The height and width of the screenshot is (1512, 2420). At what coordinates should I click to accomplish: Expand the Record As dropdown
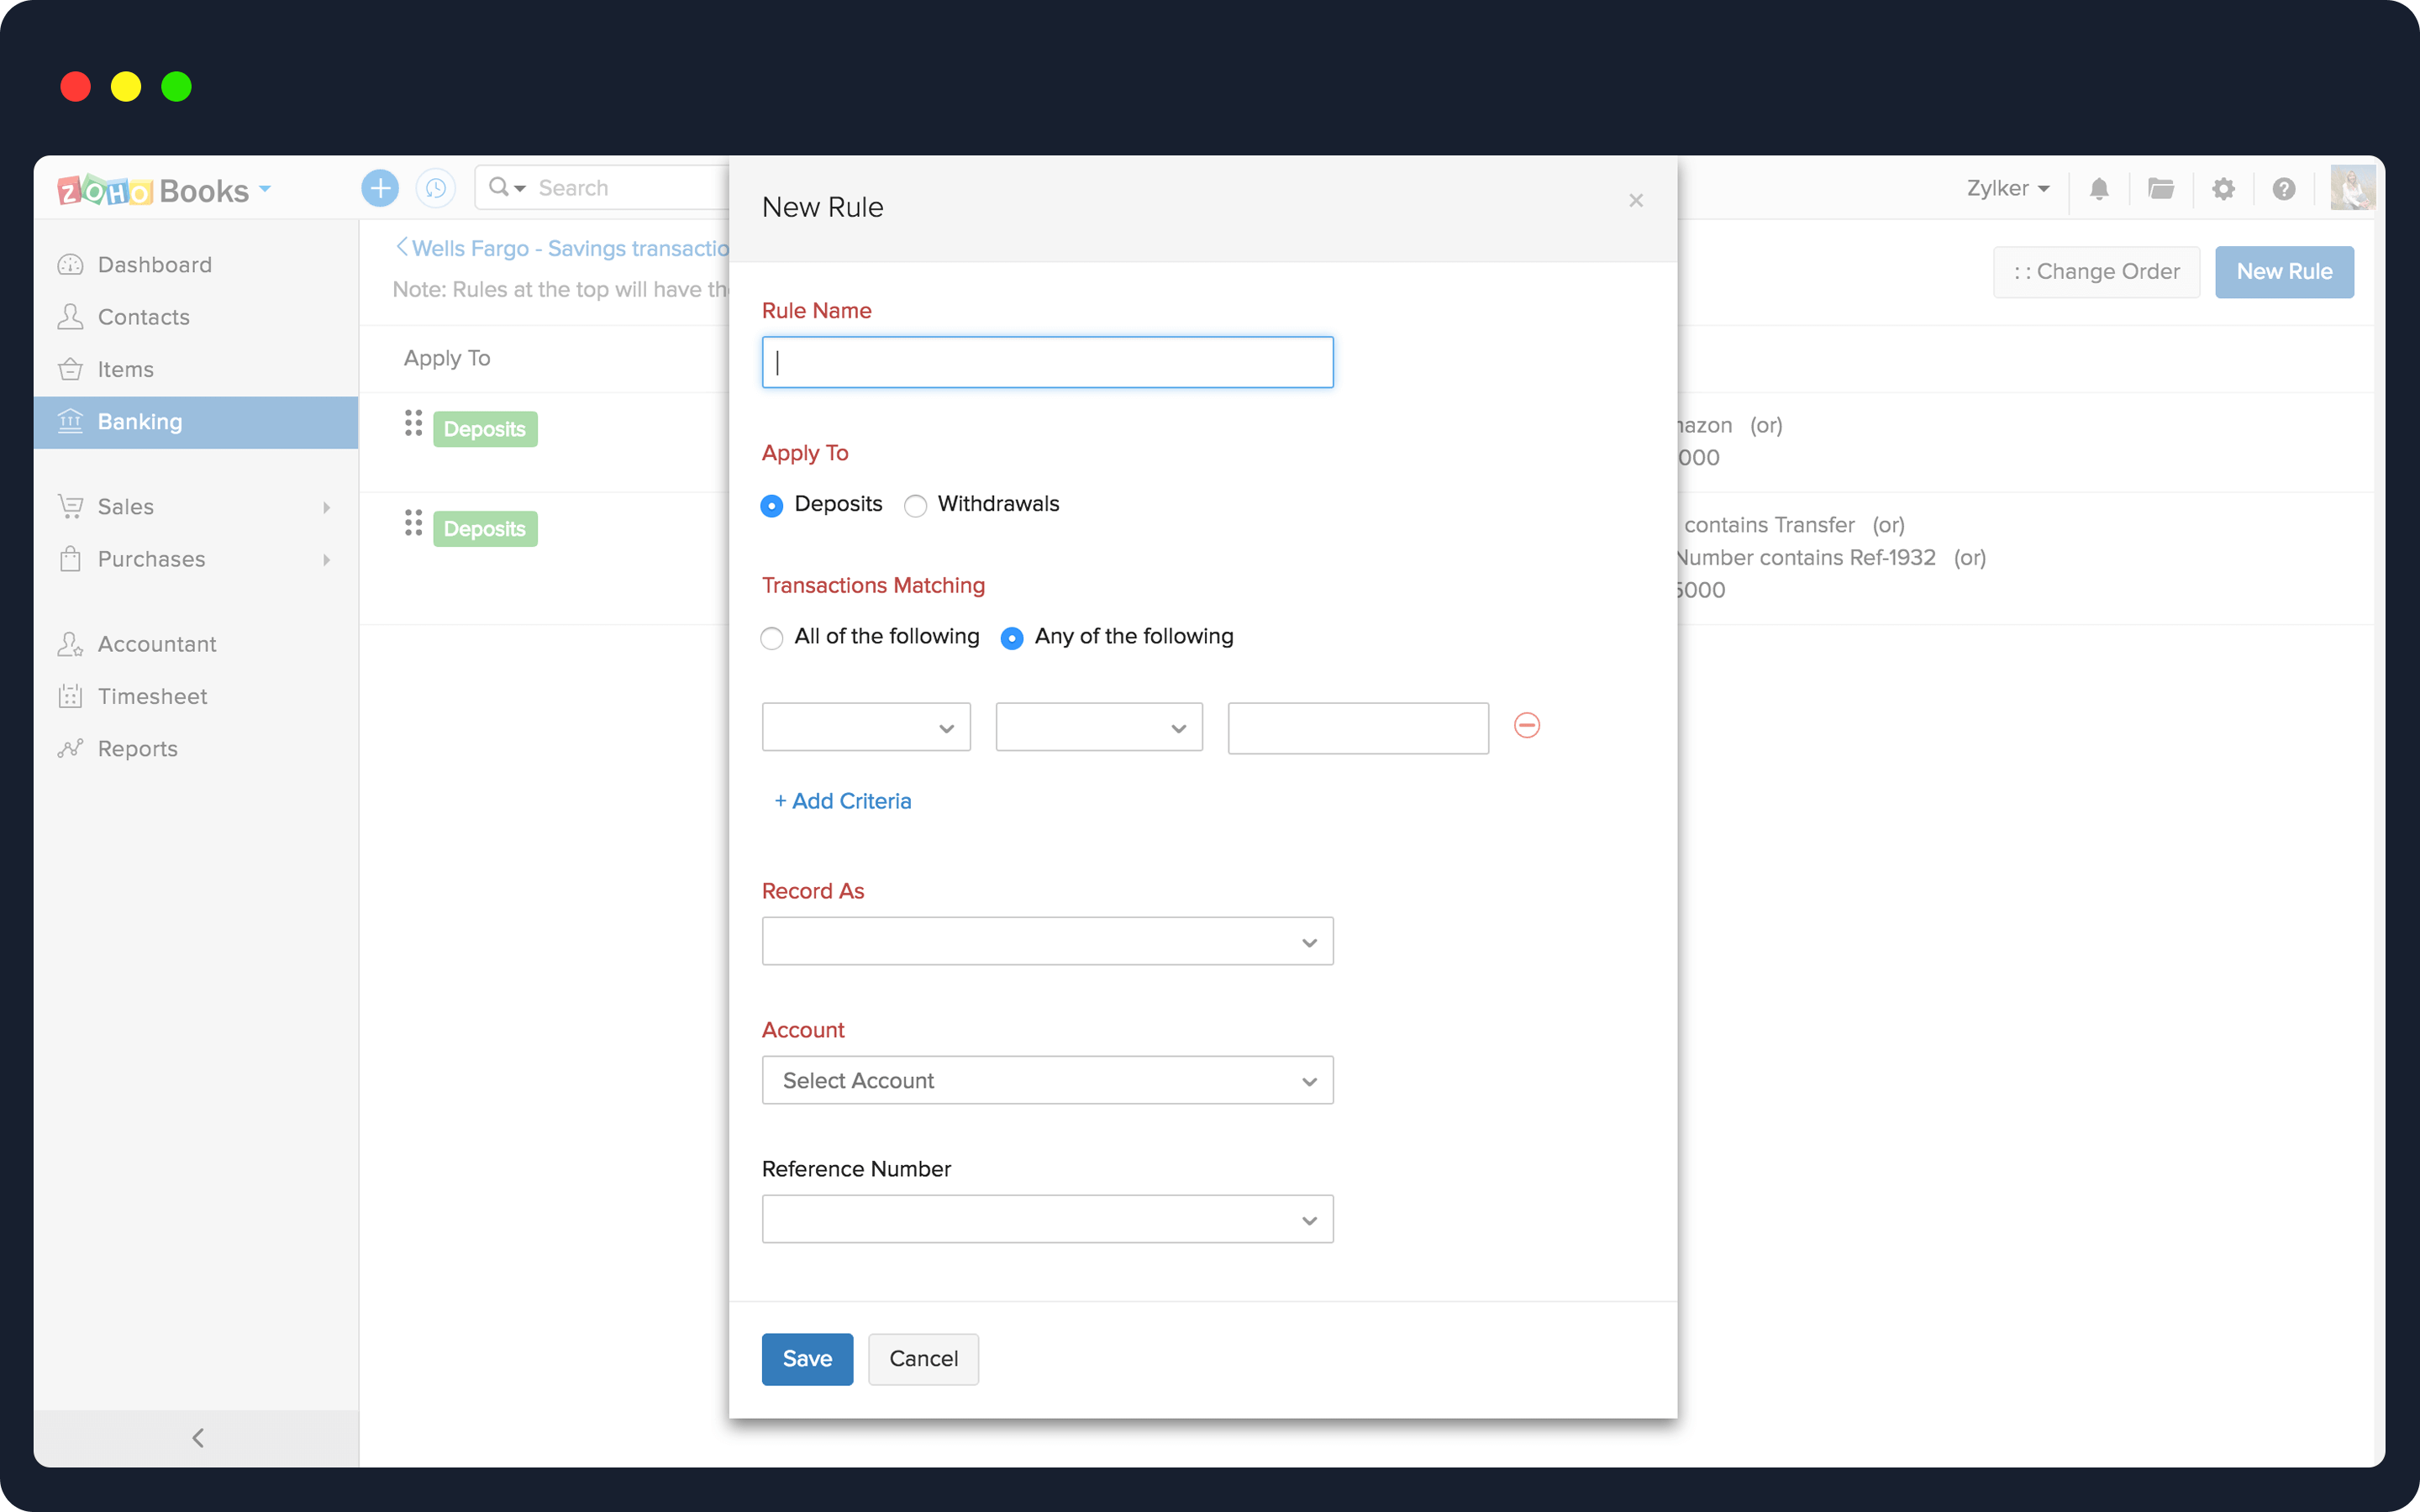tap(1045, 941)
